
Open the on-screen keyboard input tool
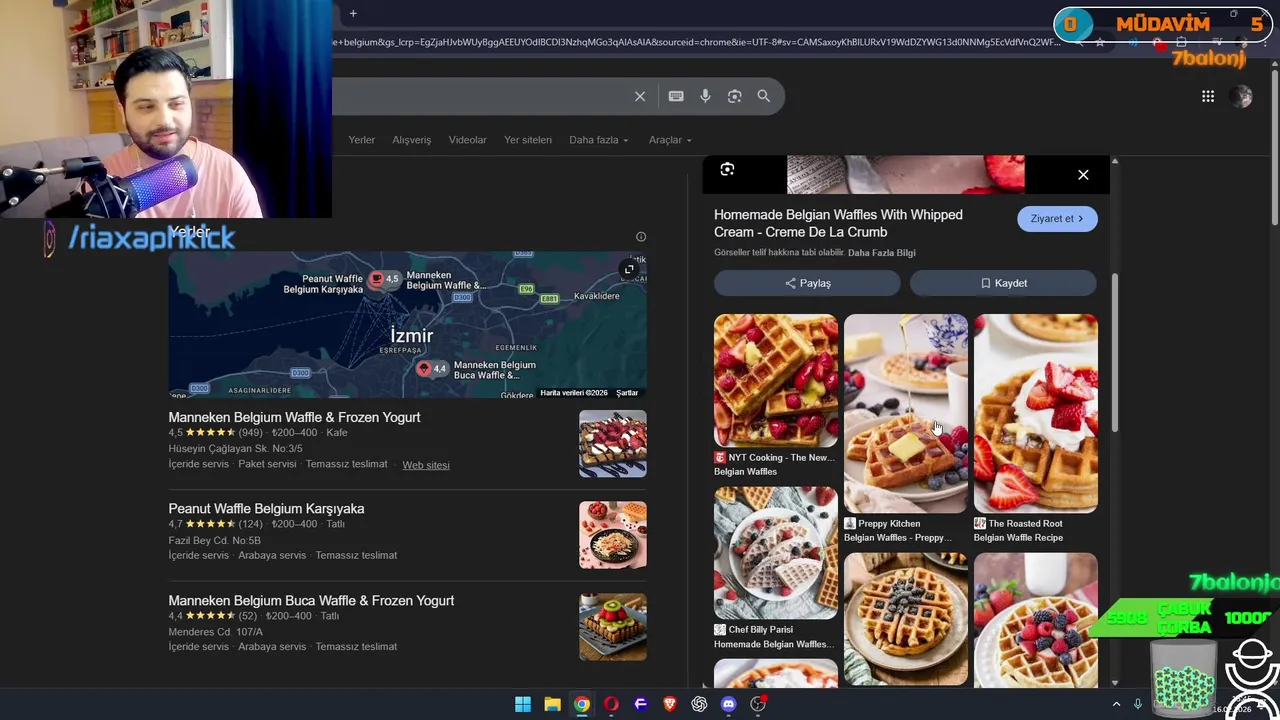click(x=676, y=96)
